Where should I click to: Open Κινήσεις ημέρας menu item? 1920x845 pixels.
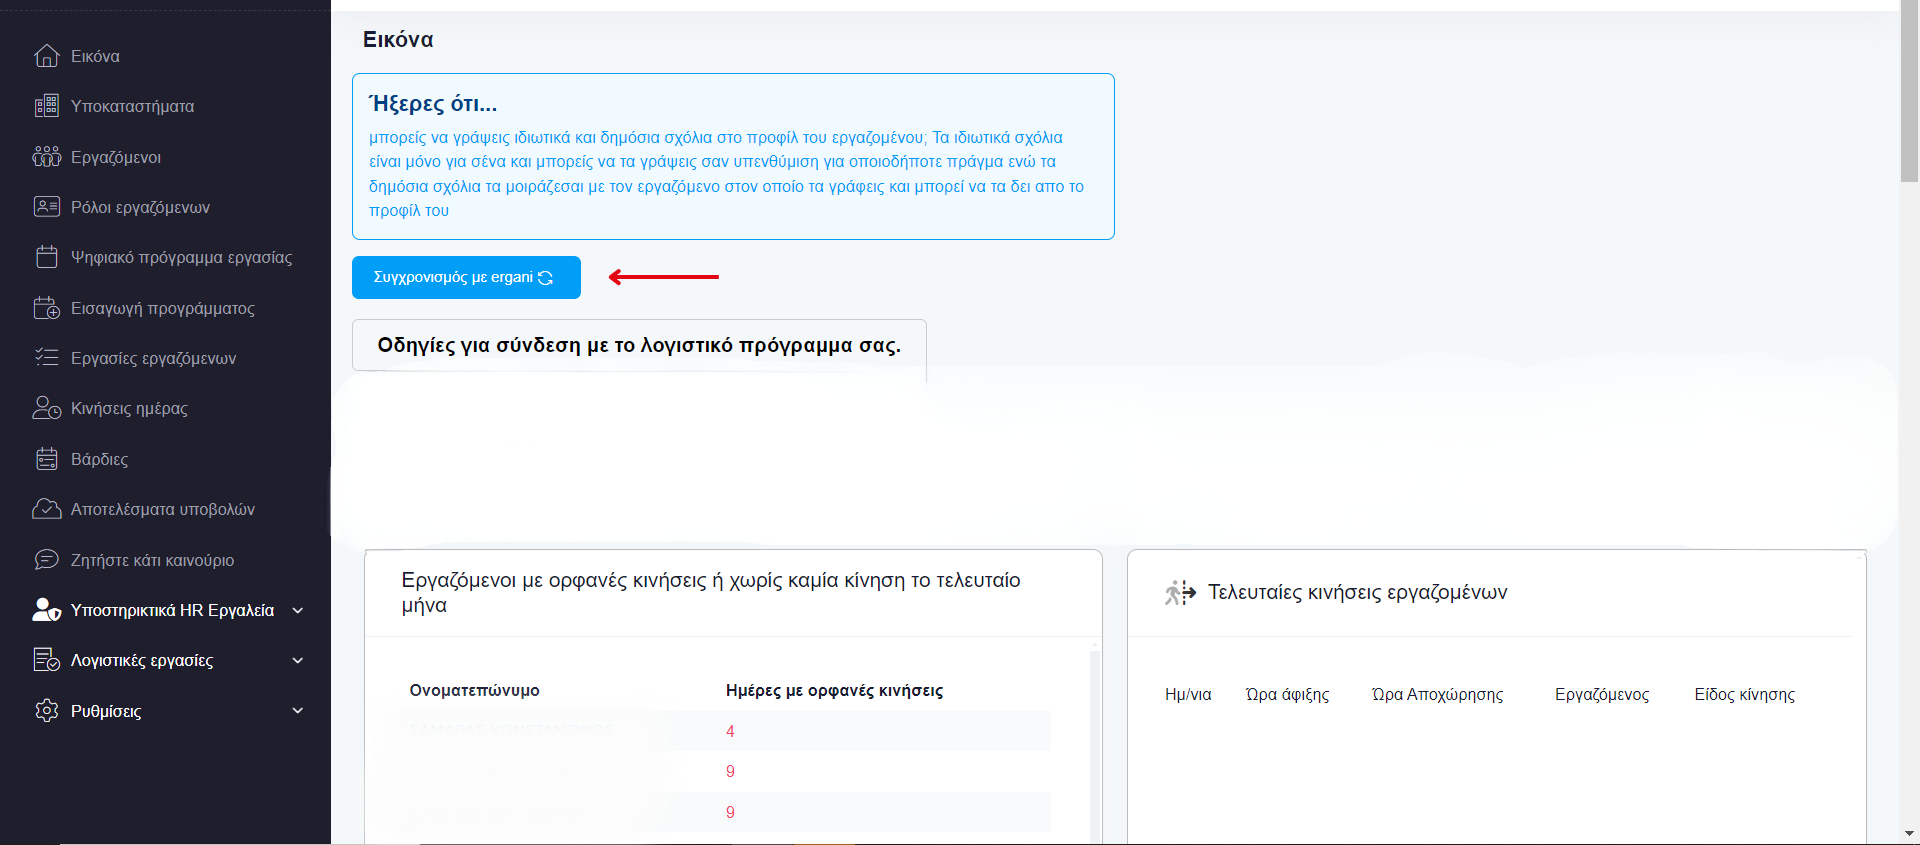(x=129, y=408)
